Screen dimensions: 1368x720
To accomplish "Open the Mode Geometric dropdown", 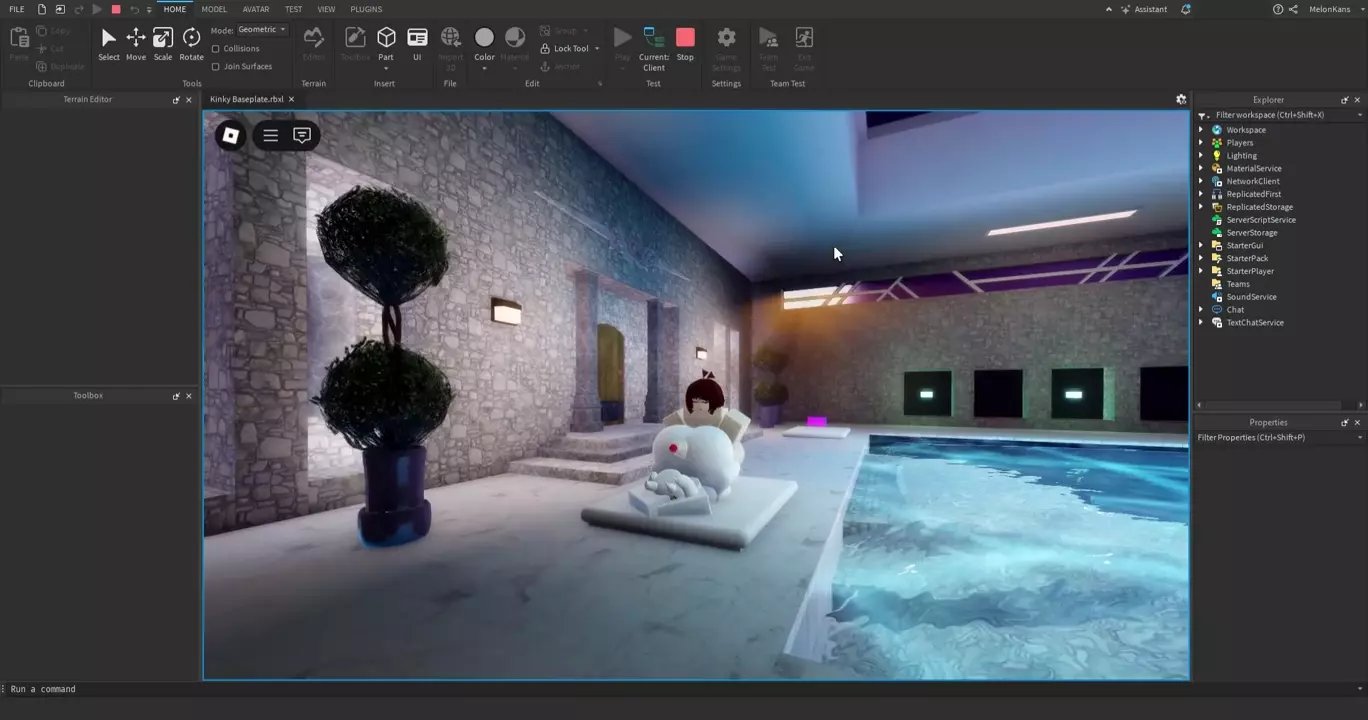I will point(262,30).
